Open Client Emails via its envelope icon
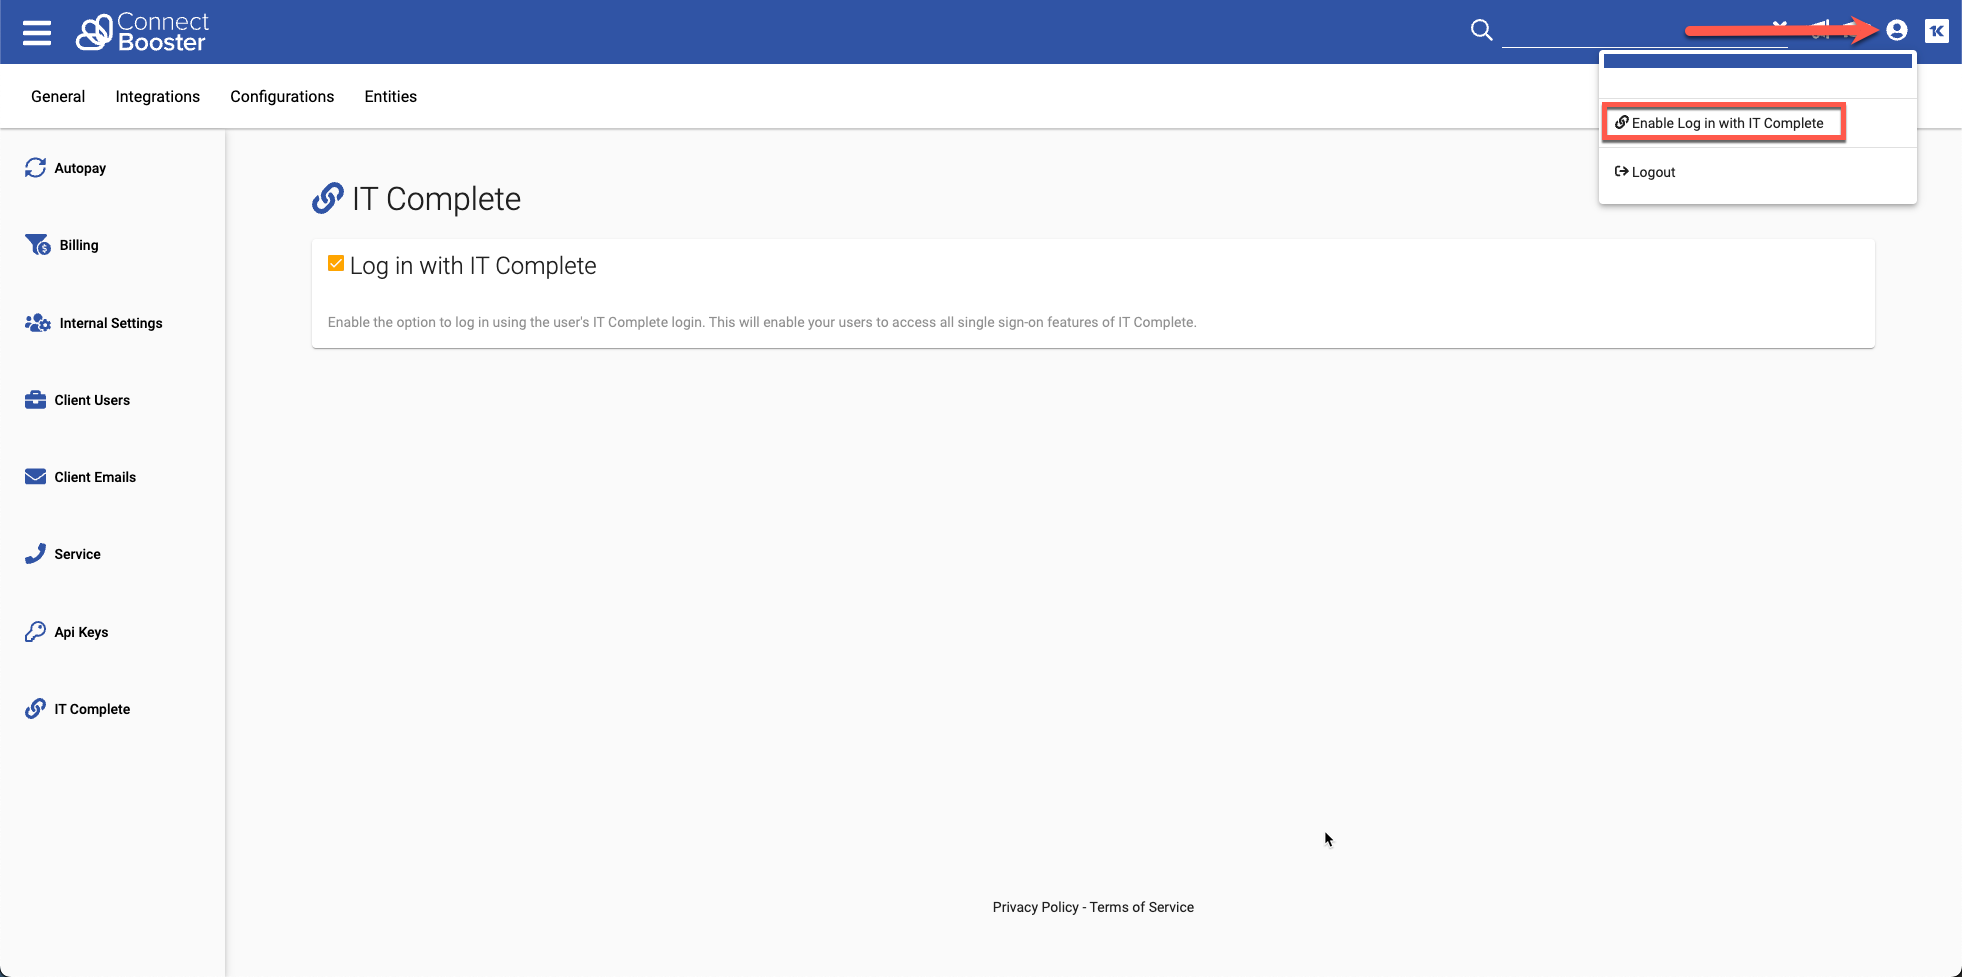Viewport: 1962px width, 977px height. 36,477
